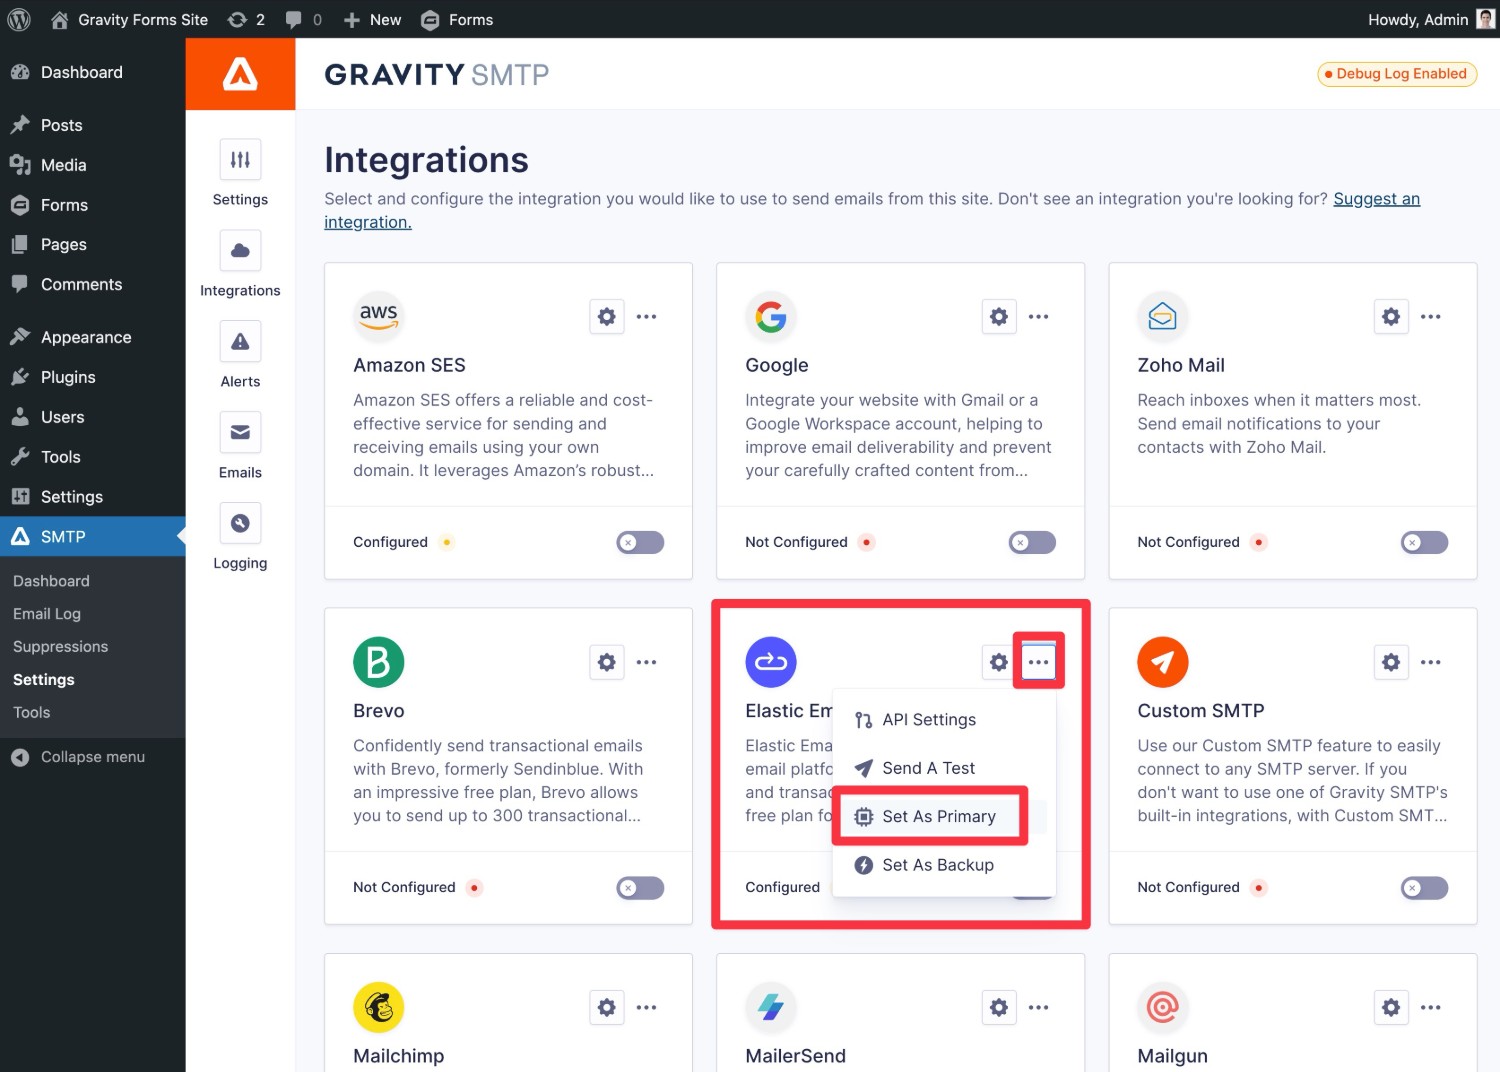Open Email Log under SMTP submenu
1500x1072 pixels.
[x=47, y=614]
